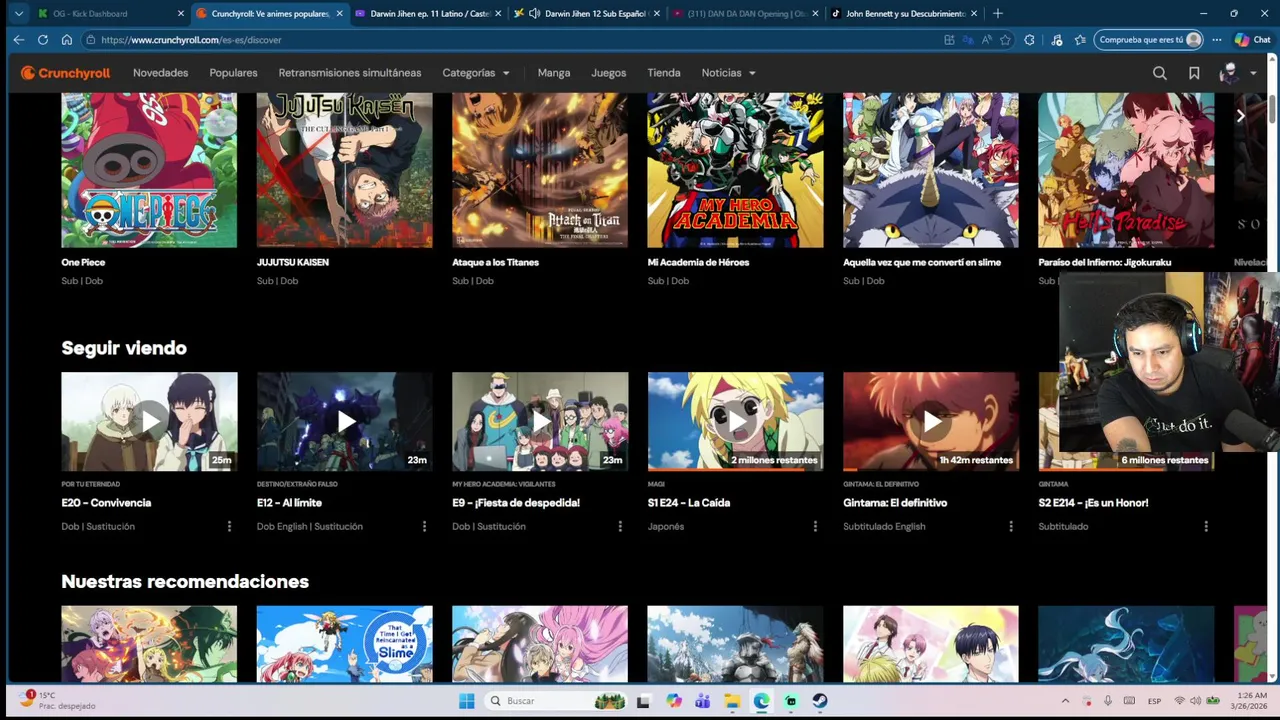Open the tab actions dropdown
1280x720 pixels.
pyautogui.click(x=18, y=14)
